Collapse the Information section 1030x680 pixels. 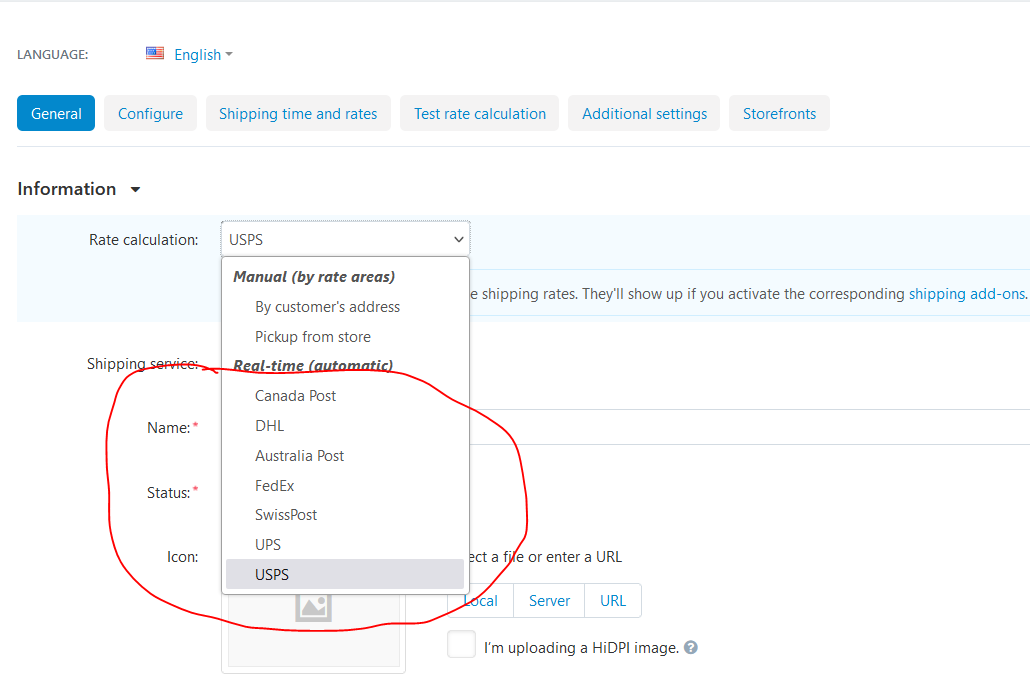(133, 188)
